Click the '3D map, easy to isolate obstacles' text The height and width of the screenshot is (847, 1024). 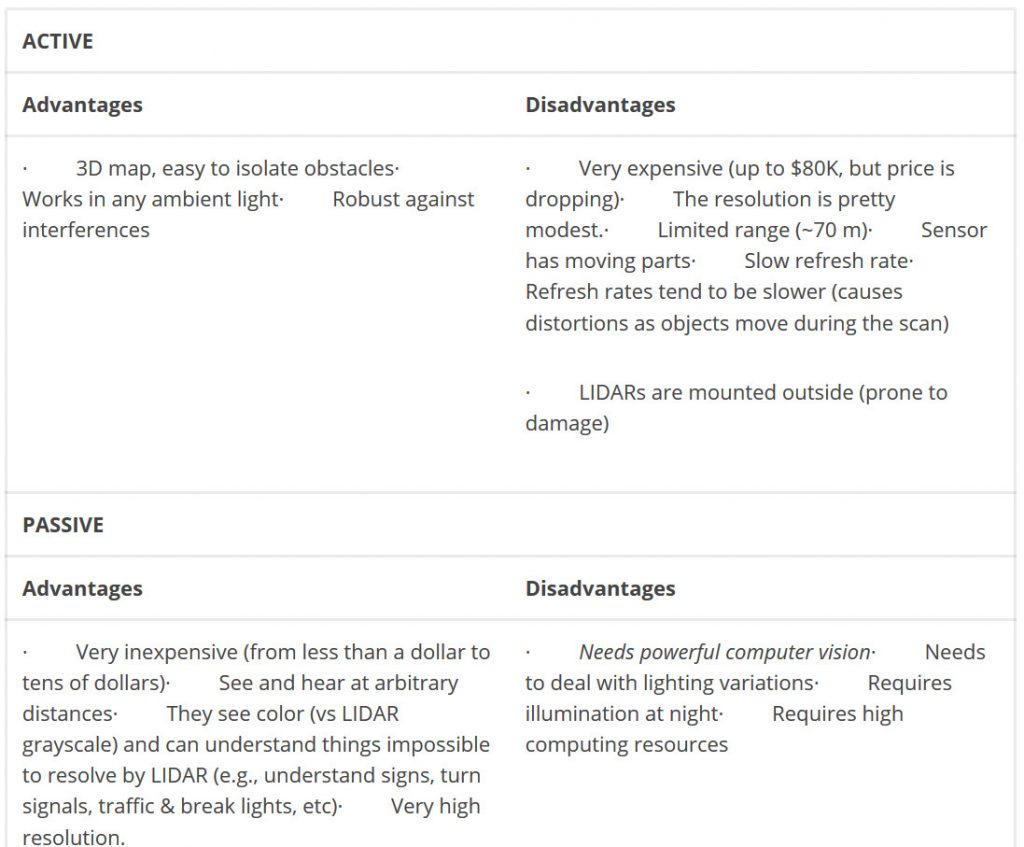point(234,169)
